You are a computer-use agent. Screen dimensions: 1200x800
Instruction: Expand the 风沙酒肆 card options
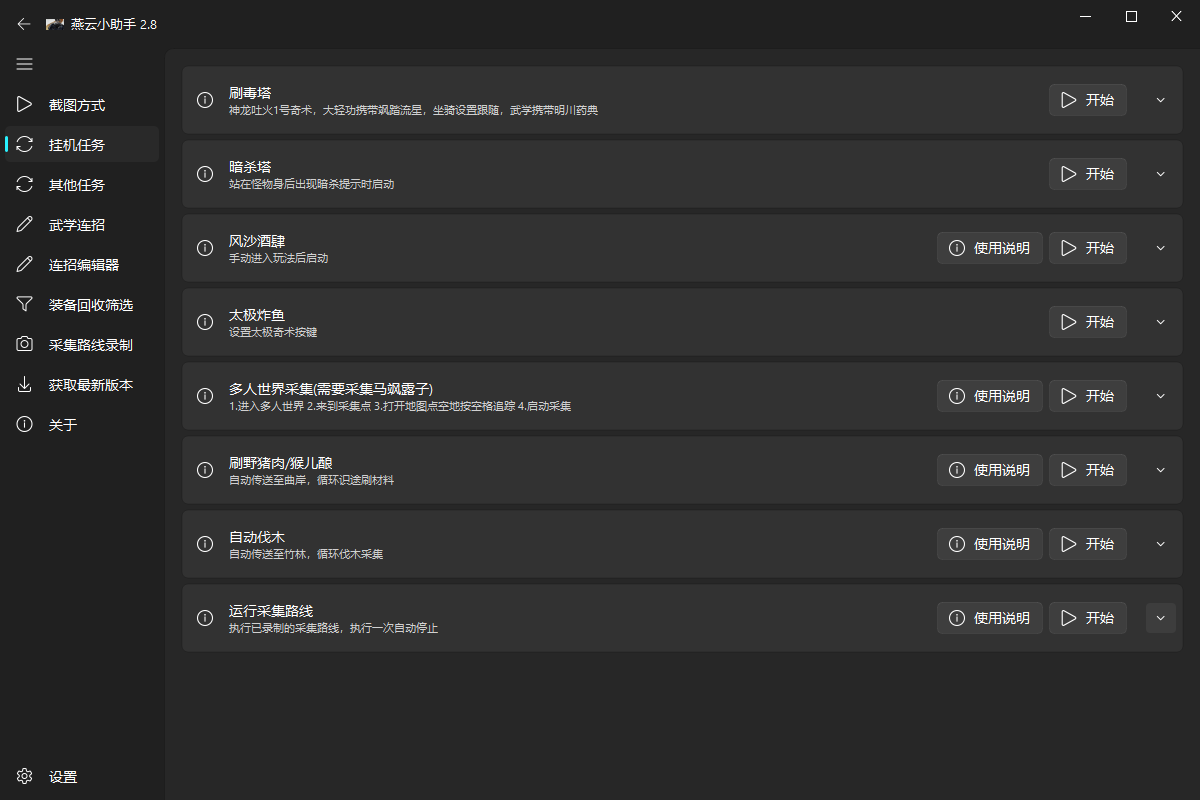coord(1161,248)
